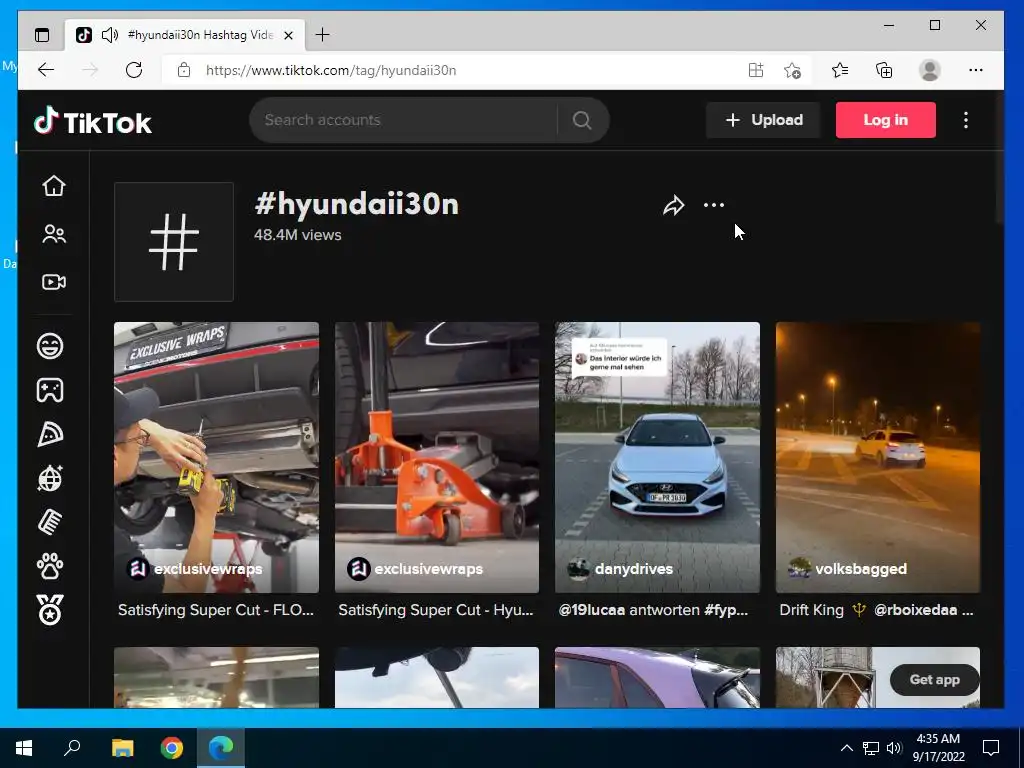Image resolution: width=1024 pixels, height=768 pixels.
Task: Add this page to favorites star icon
Action: point(792,70)
